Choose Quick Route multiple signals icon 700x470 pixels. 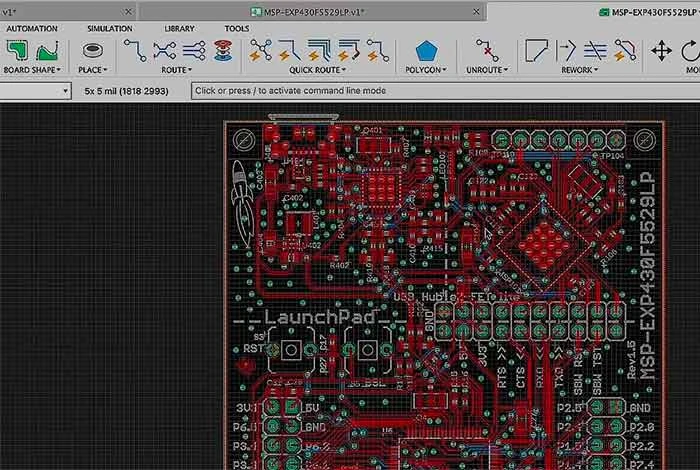click(x=319, y=50)
